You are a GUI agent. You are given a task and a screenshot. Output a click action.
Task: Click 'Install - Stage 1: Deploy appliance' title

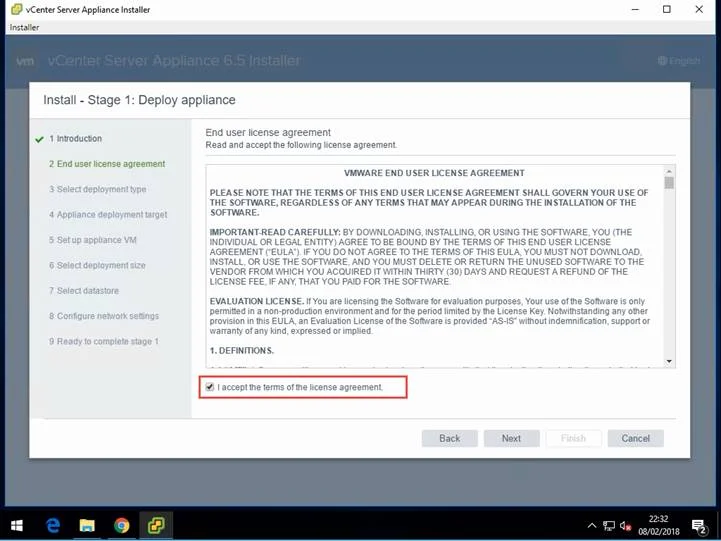pyautogui.click(x=139, y=100)
